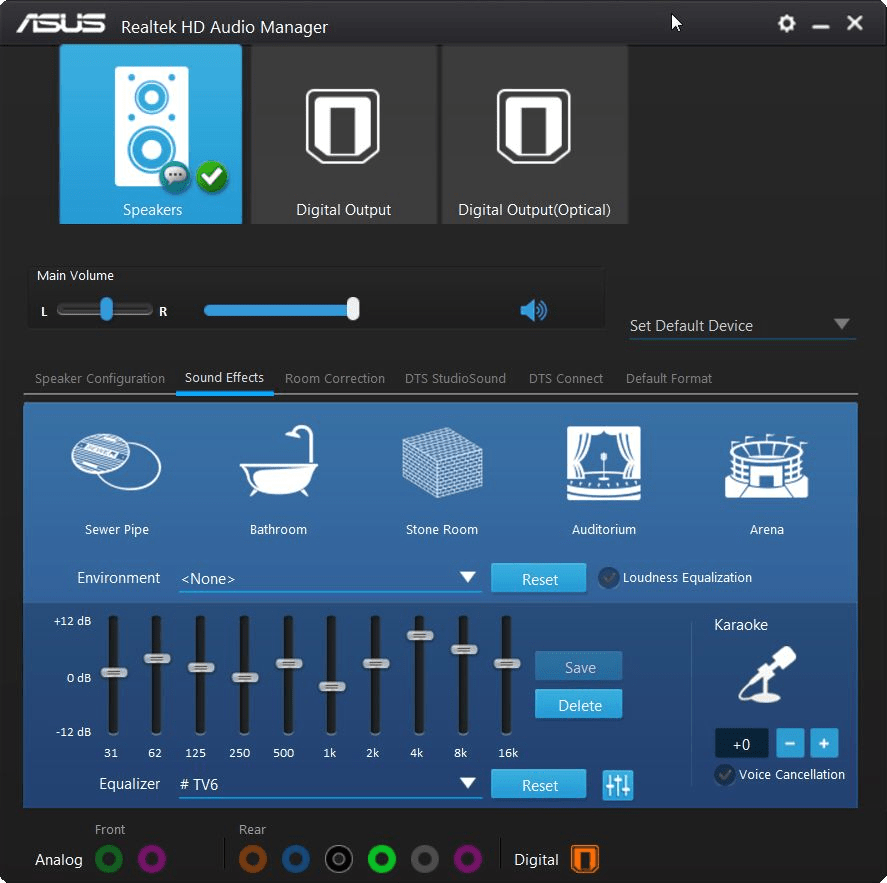Open the Environment preset dropdown
This screenshot has height=883, width=887.
coord(330,578)
